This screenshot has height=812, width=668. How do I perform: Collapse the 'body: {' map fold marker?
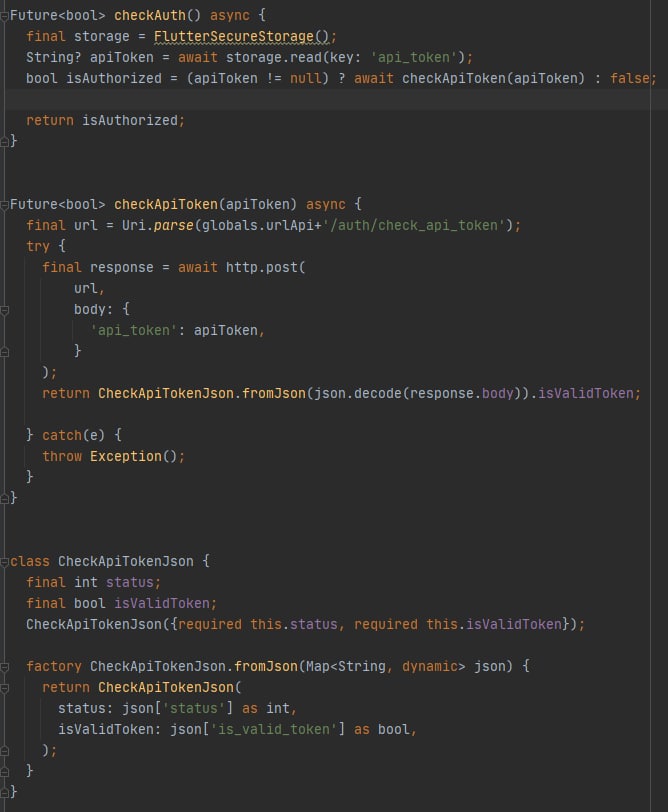point(4,310)
